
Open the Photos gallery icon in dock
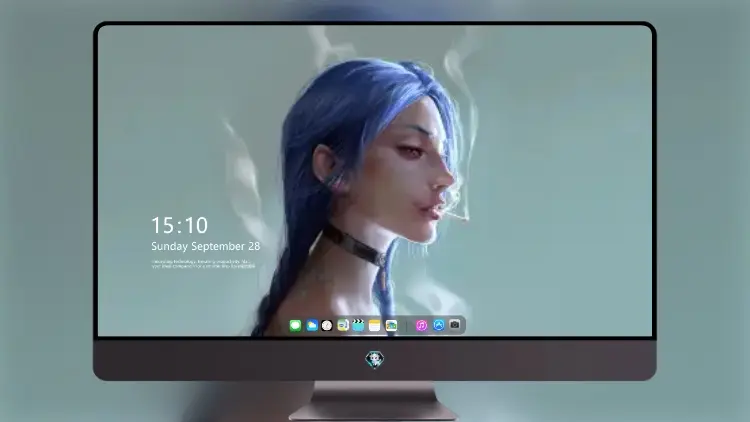point(391,326)
